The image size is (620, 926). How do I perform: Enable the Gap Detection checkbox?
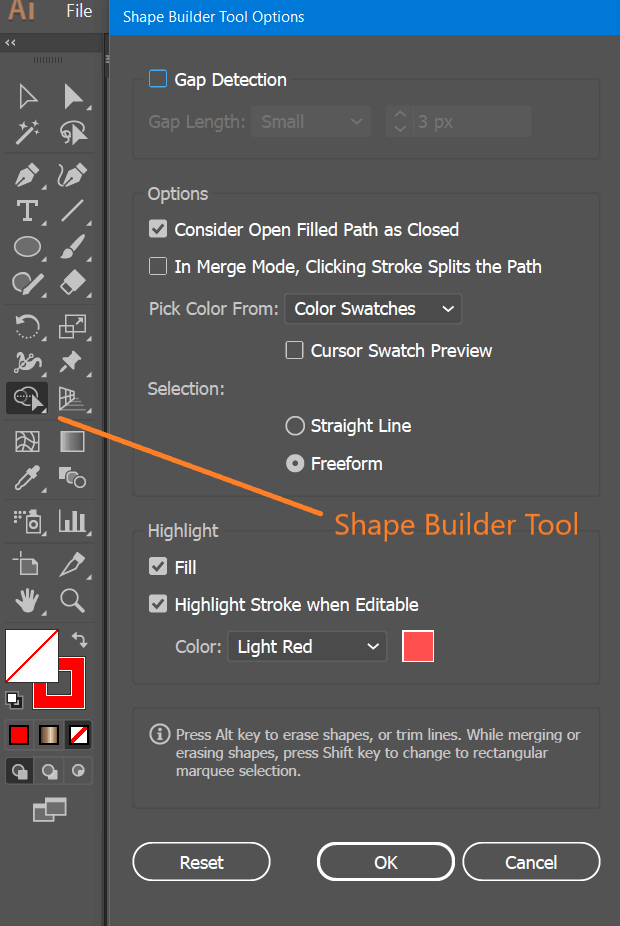[158, 79]
